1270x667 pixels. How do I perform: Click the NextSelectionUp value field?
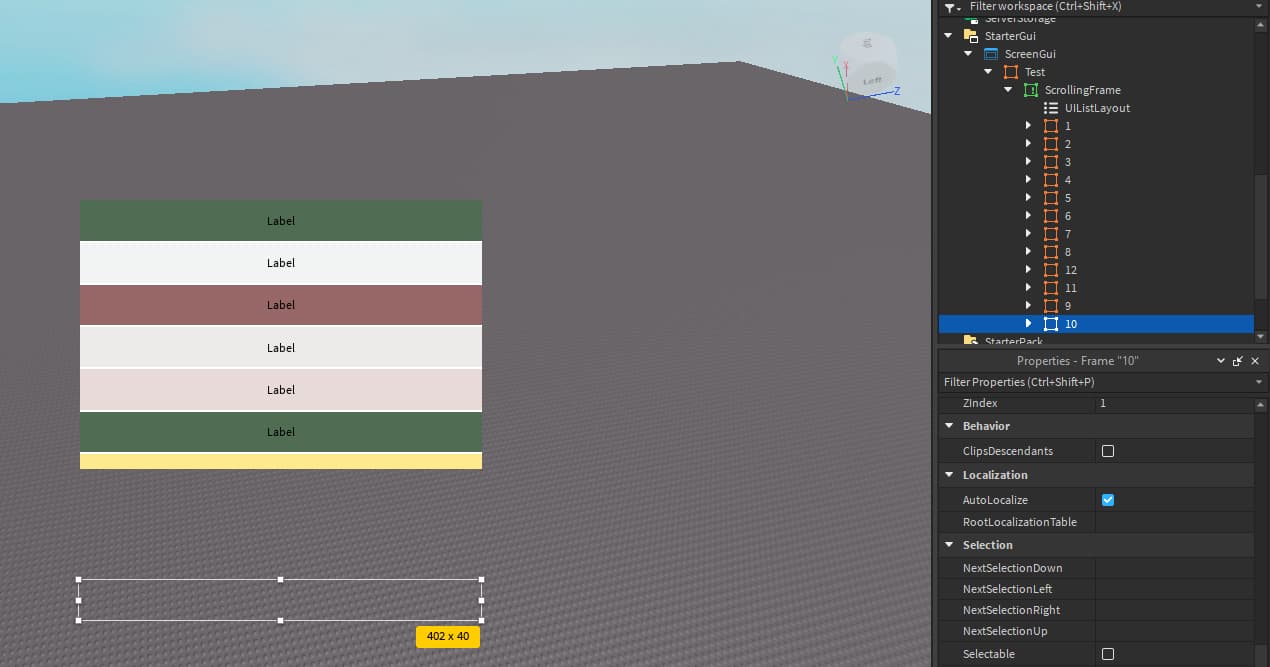pos(1174,631)
